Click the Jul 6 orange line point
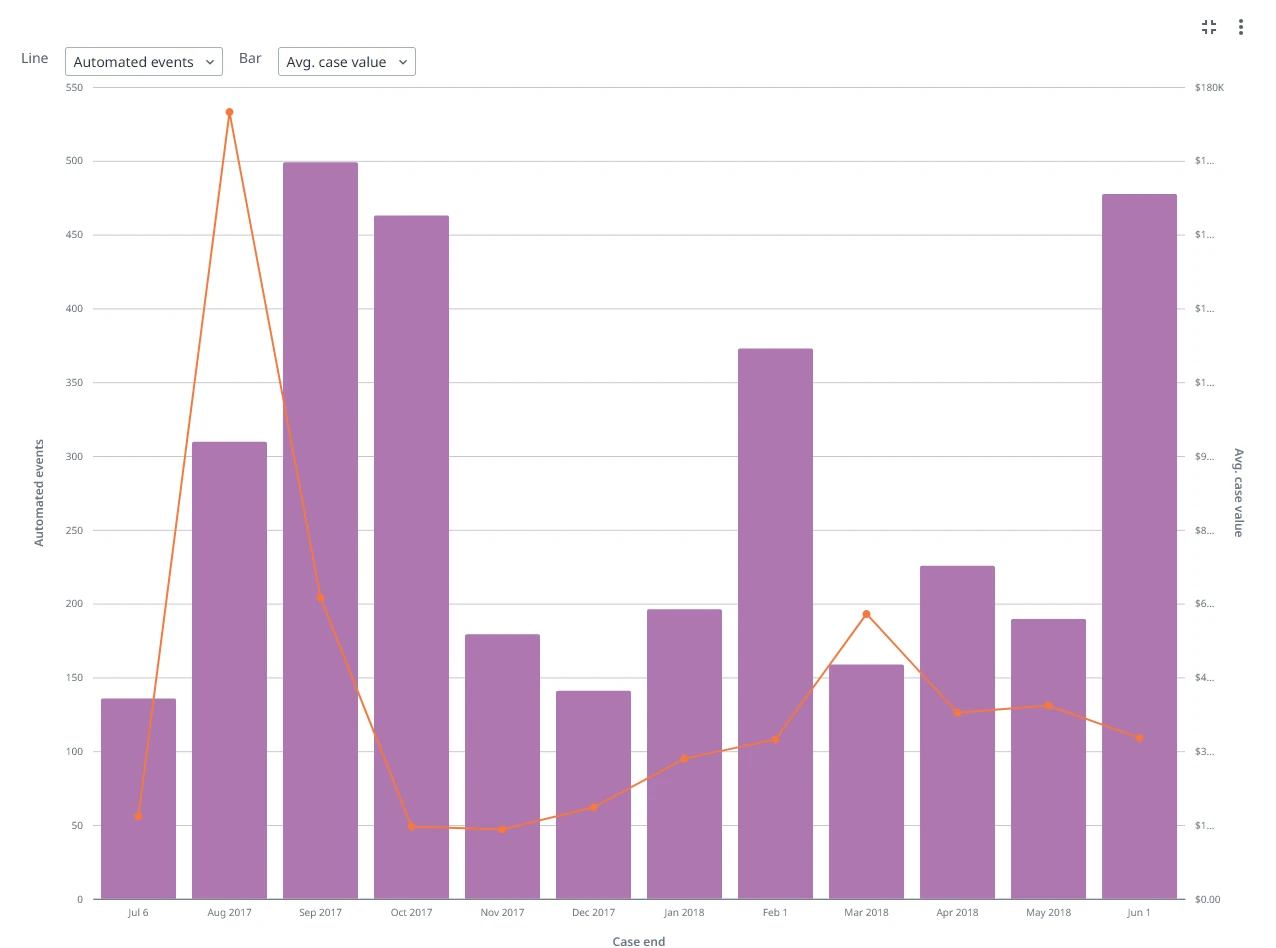This screenshot has width=1276, height=948. 138,816
